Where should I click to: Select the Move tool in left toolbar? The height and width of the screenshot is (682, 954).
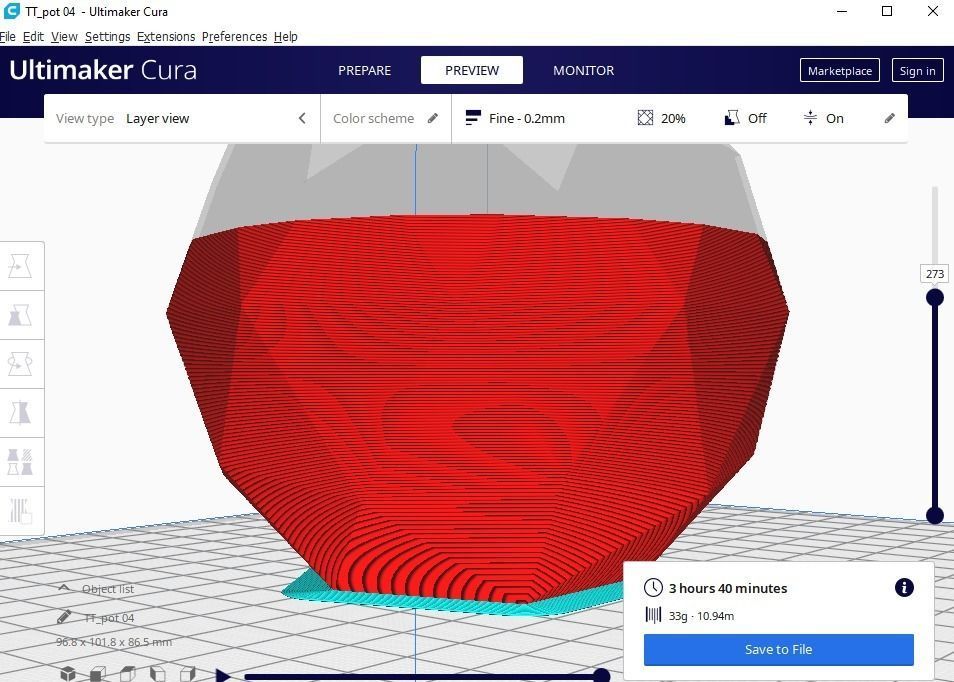pos(20,266)
